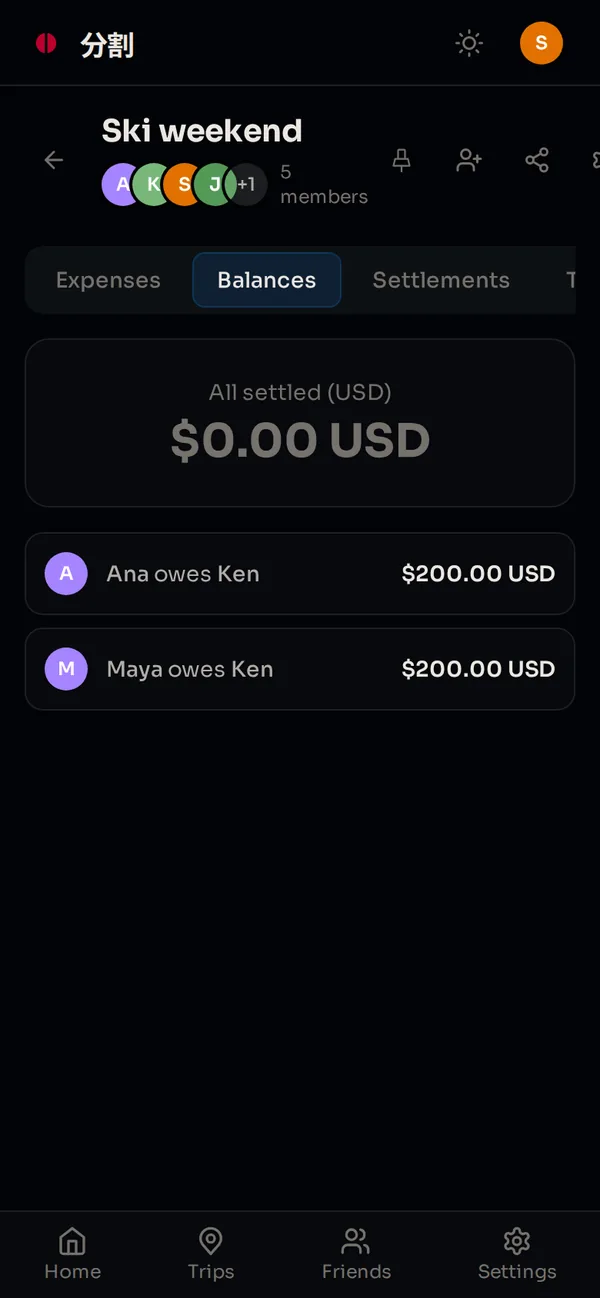Image resolution: width=600 pixels, height=1298 pixels.
Task: Click the red app logo icon
Action: 46,43
